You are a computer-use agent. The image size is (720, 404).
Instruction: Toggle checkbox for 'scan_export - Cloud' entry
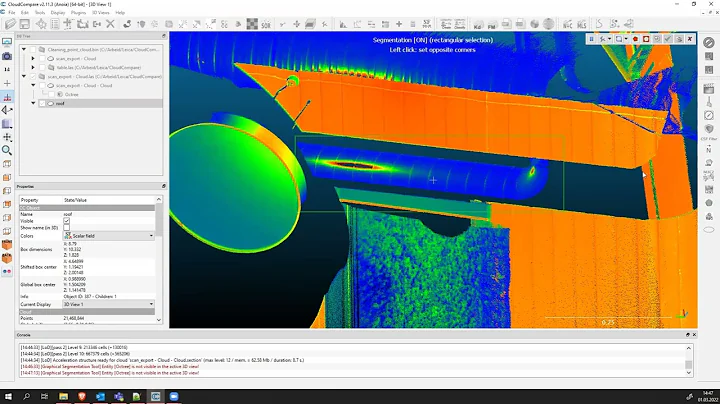[42, 58]
